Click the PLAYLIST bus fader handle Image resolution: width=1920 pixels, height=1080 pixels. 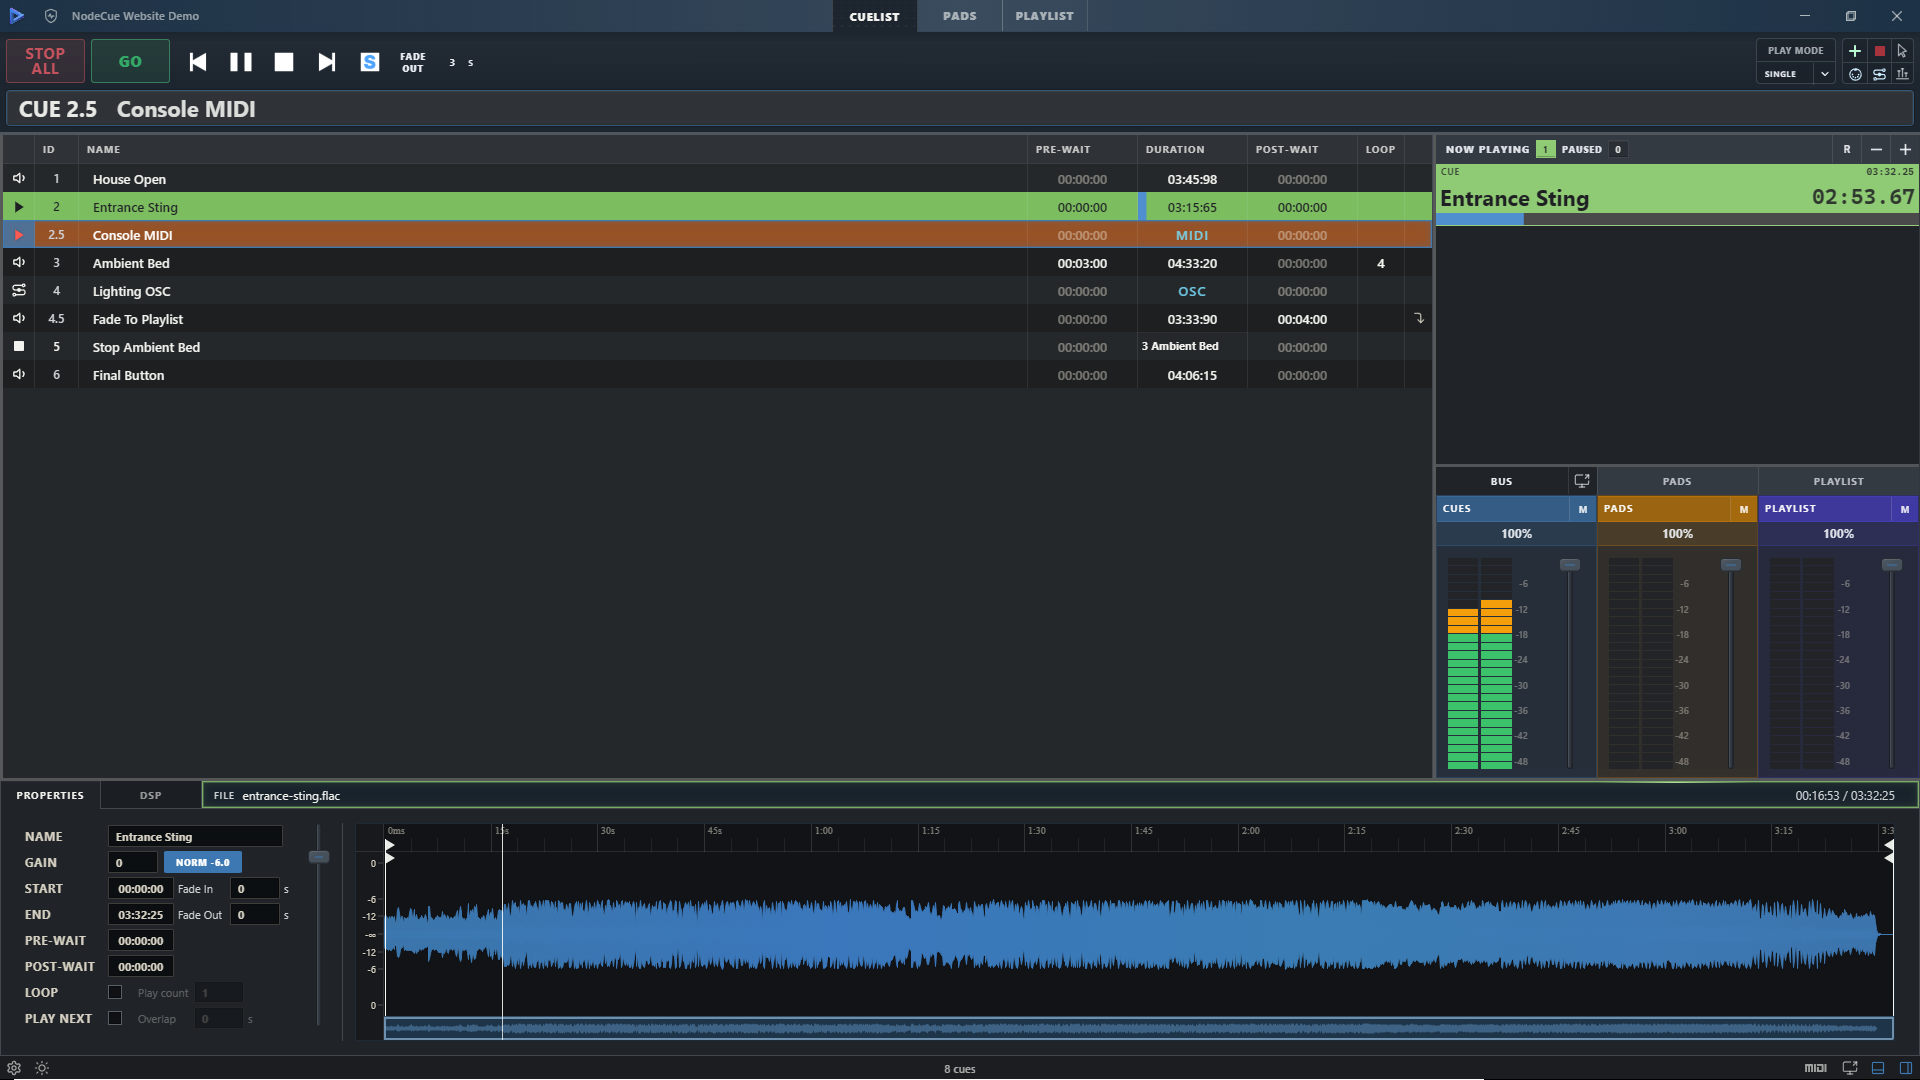point(1892,565)
